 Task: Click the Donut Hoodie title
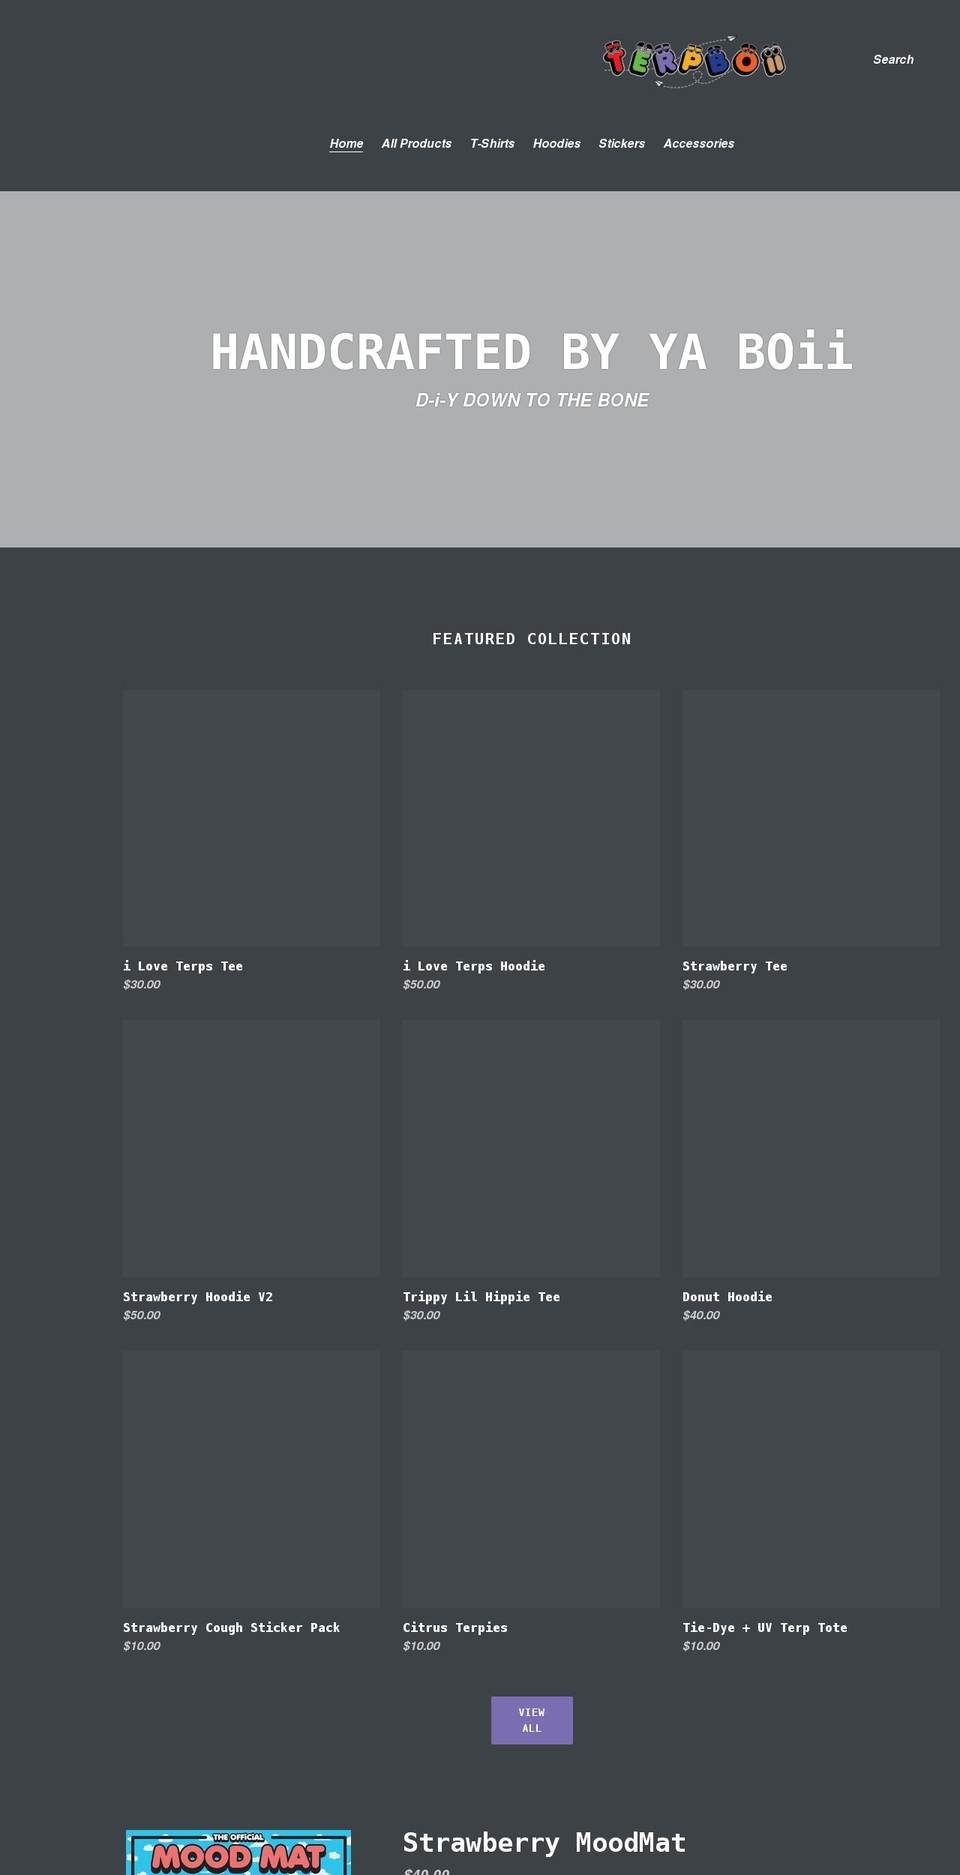click(727, 1297)
